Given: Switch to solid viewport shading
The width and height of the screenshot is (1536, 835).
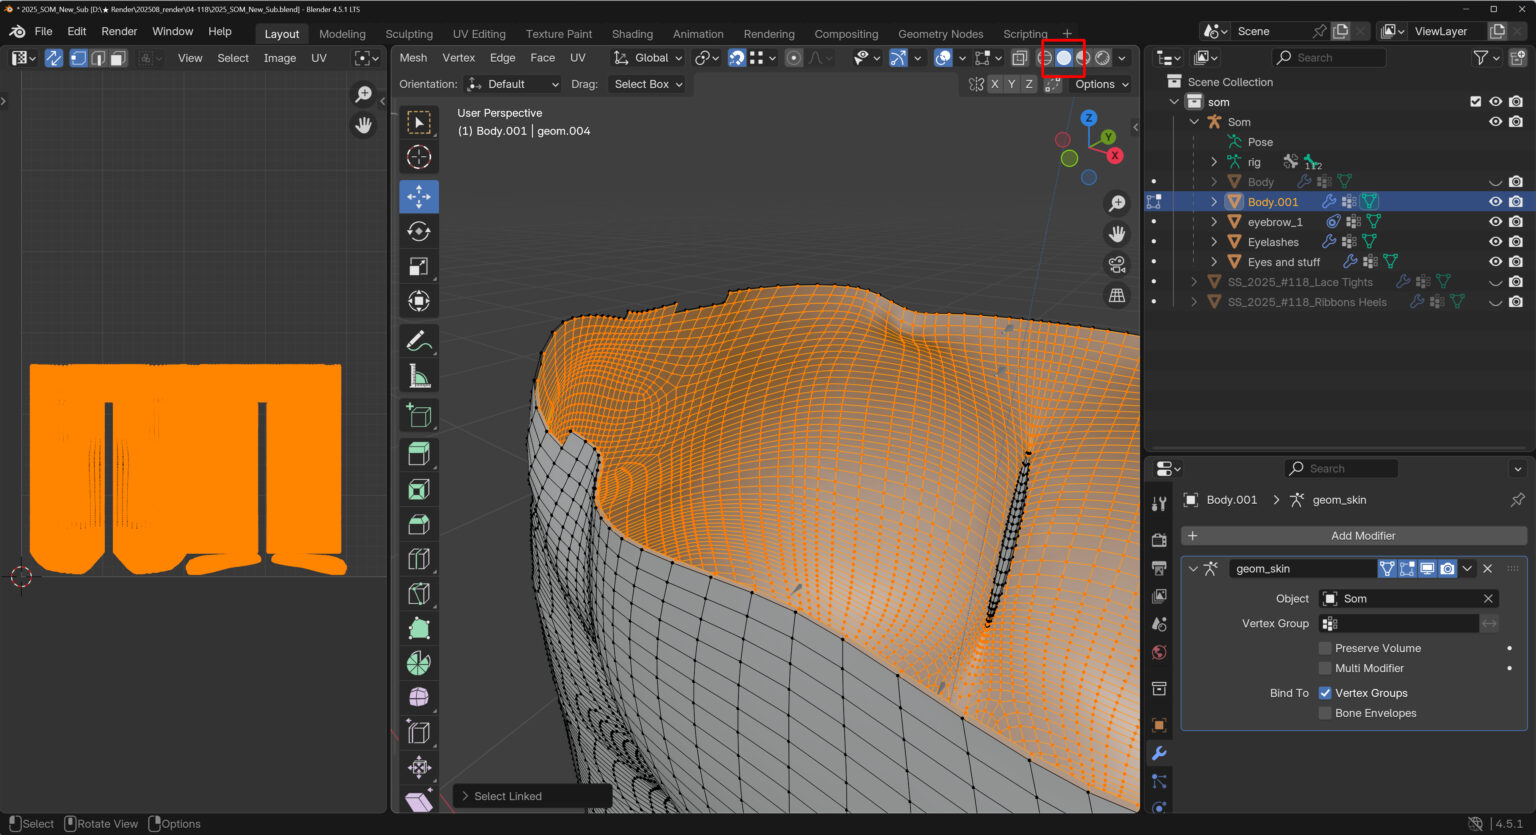Looking at the screenshot, I should coord(1064,58).
